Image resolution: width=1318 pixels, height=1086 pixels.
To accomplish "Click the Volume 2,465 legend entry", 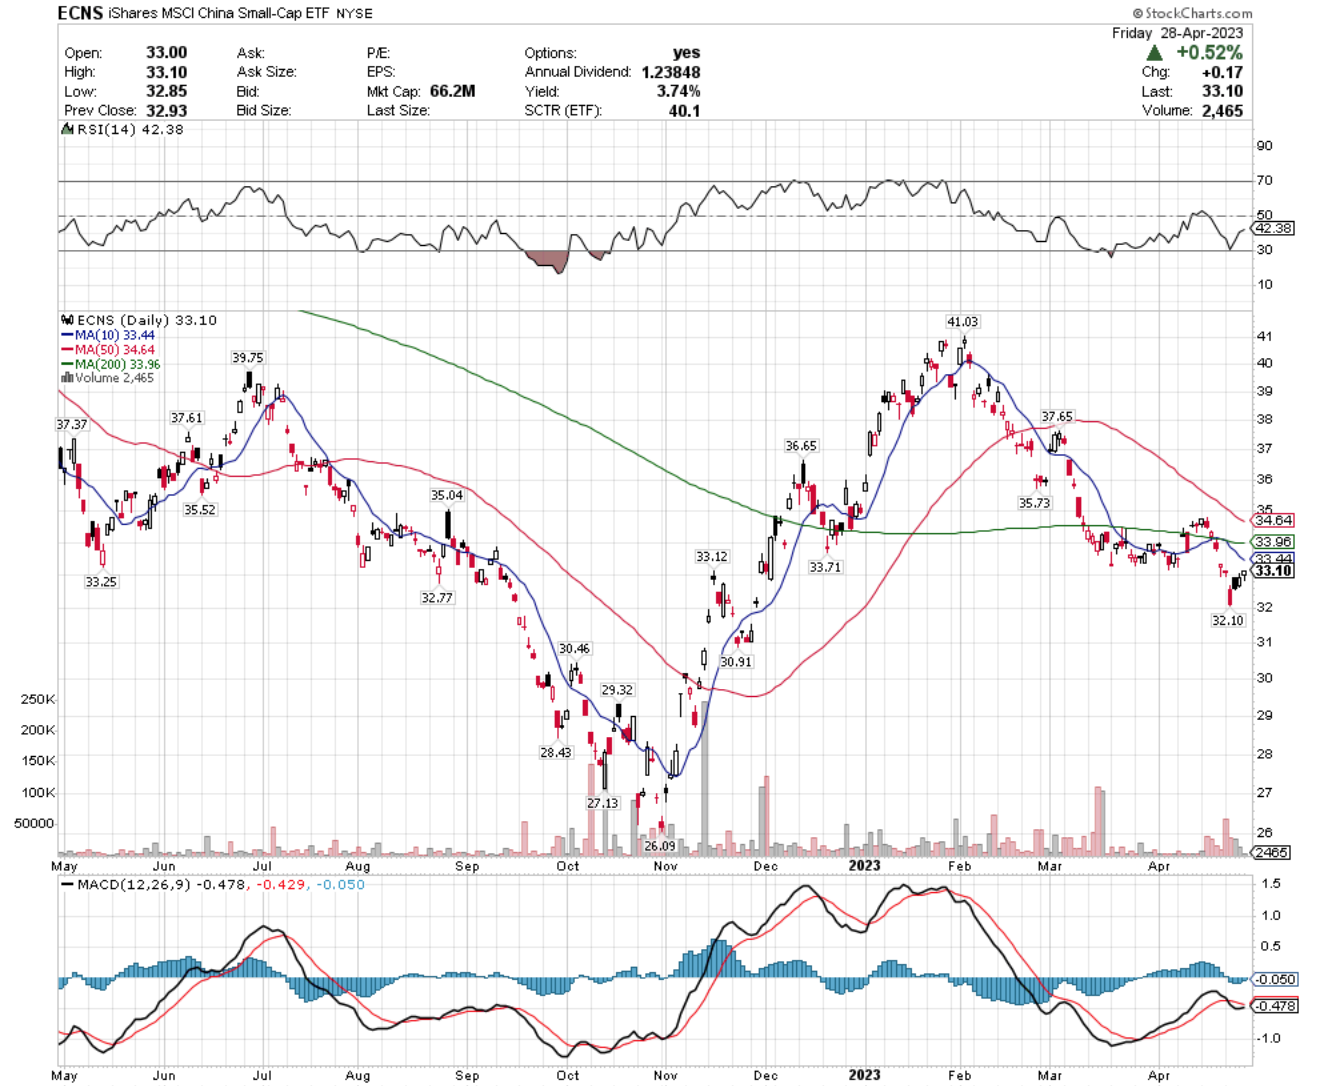I will [108, 378].
